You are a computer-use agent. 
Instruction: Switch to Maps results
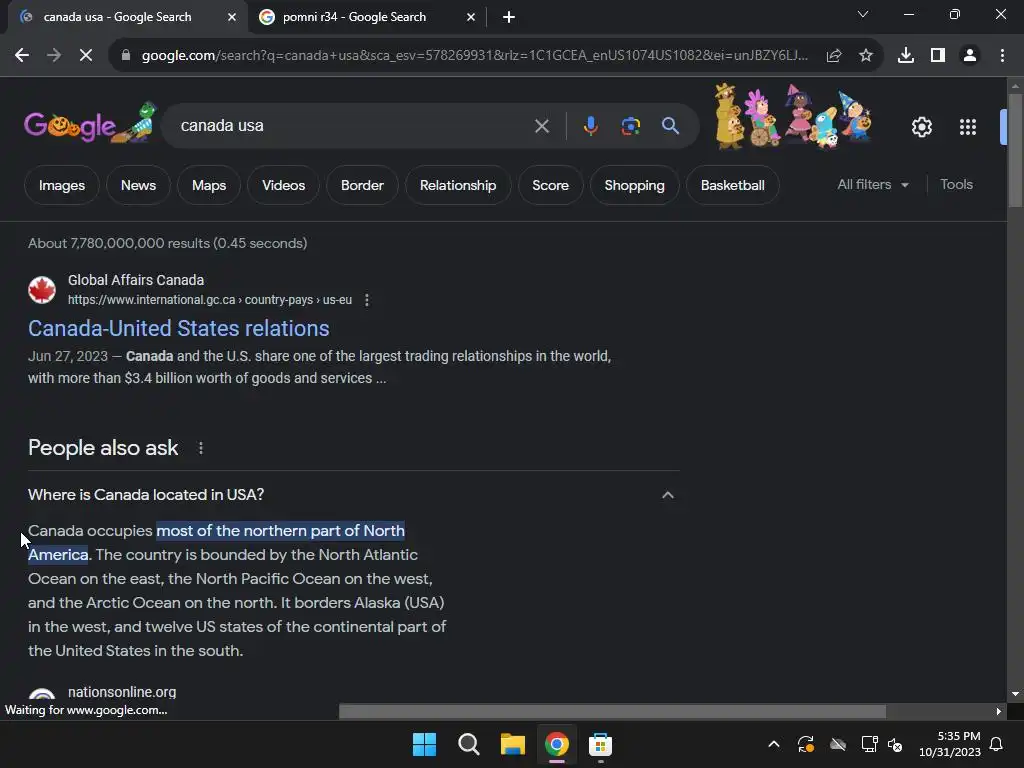coord(209,185)
